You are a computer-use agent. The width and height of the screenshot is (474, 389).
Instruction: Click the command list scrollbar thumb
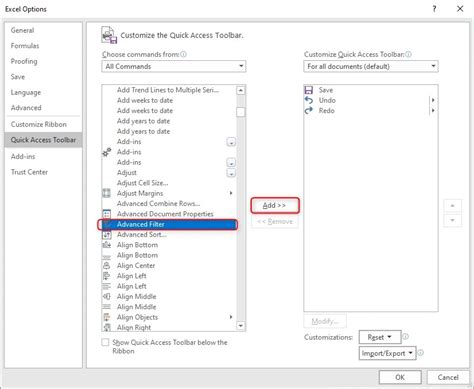(x=241, y=112)
